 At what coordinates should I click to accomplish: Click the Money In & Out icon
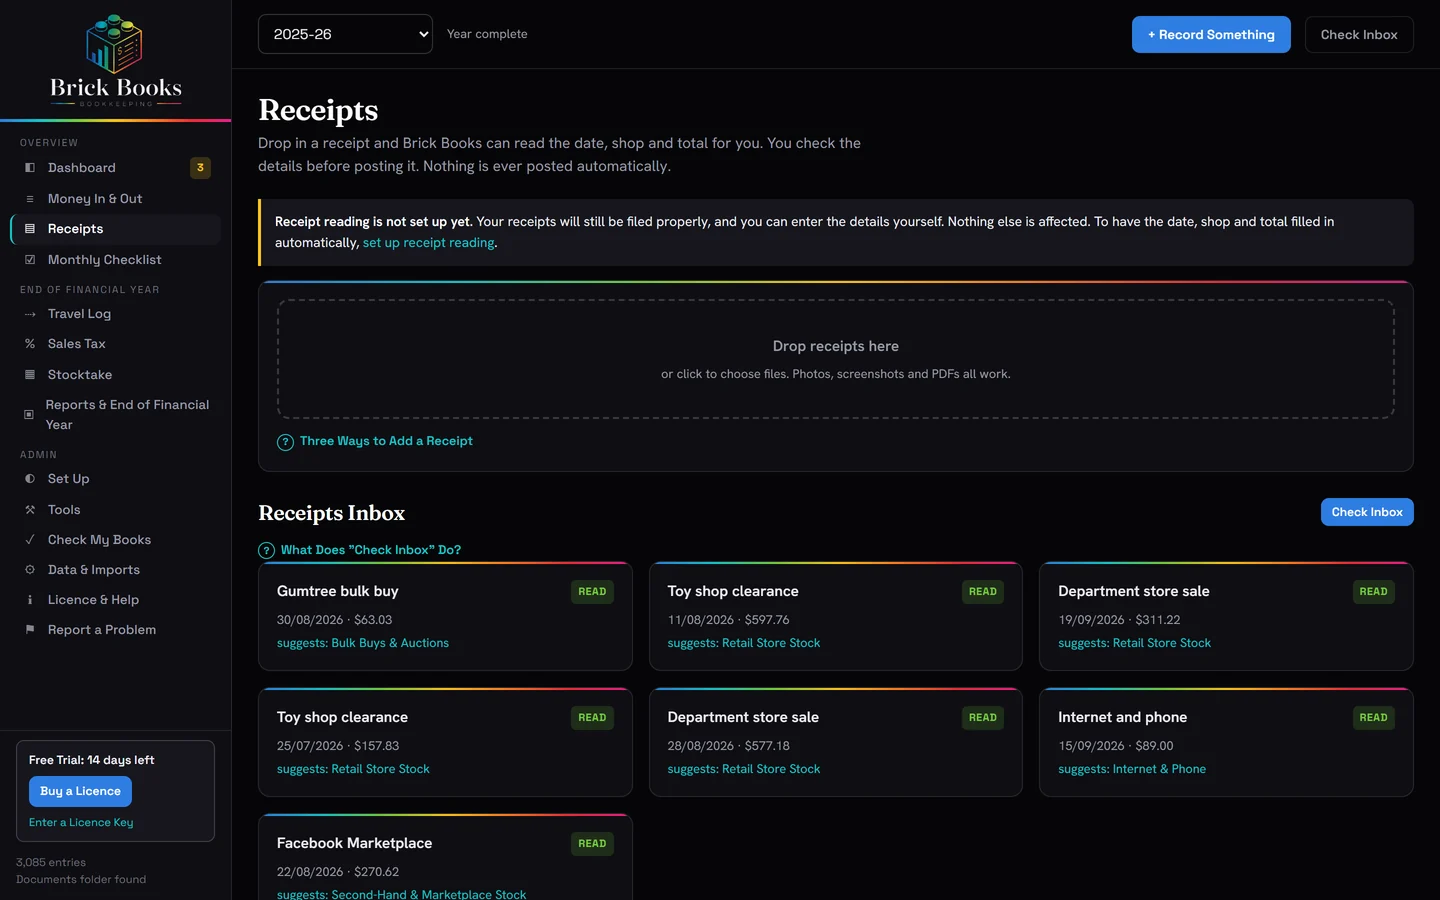30,199
